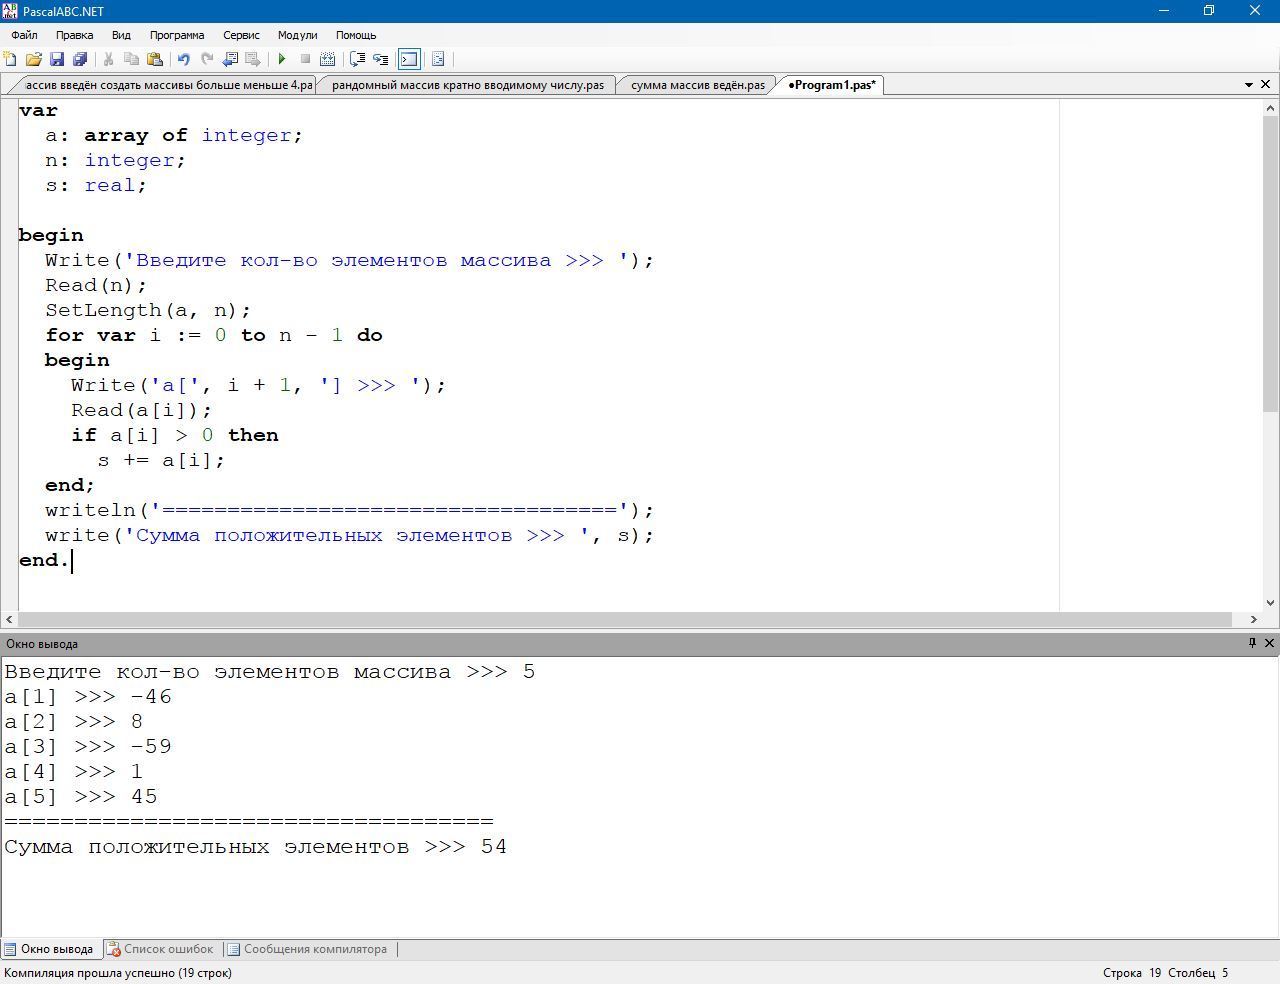Screen dimensions: 1280x984
Task: Click output line 'Сумма положительных элементов >>> 54'
Action: tap(256, 847)
